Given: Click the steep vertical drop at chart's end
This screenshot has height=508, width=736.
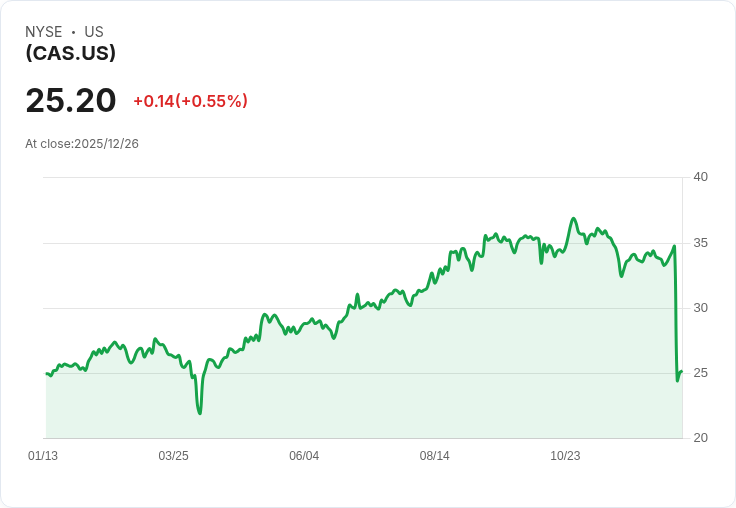Looking at the screenshot, I should click(676, 310).
